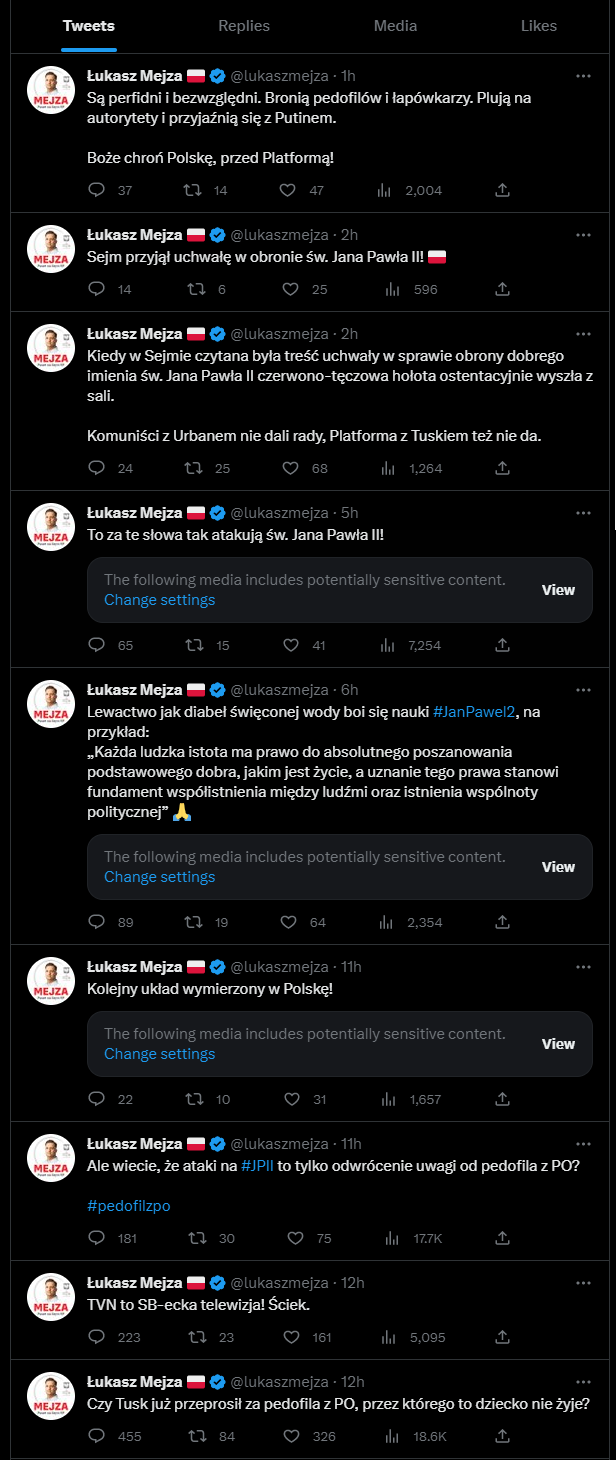Open more menu on 'TVN to SB-ecka' tweet

tap(583, 1282)
